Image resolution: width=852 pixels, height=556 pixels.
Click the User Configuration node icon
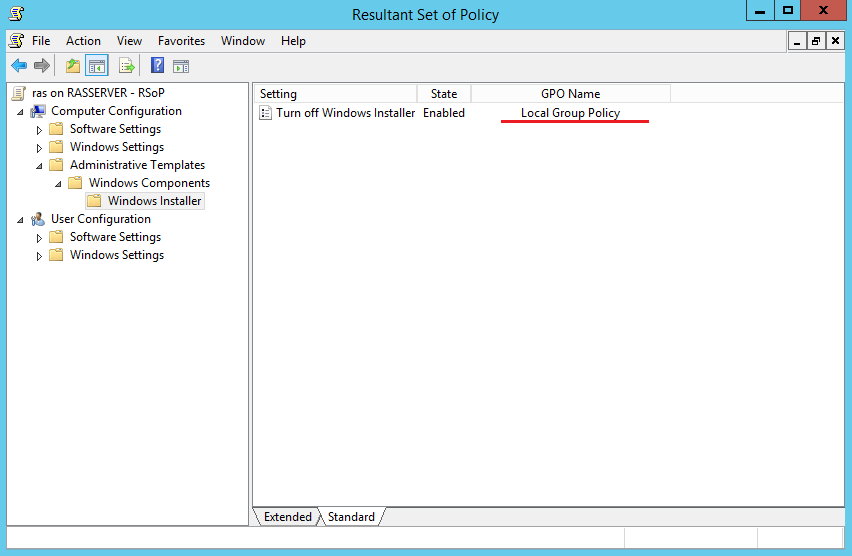coord(38,219)
